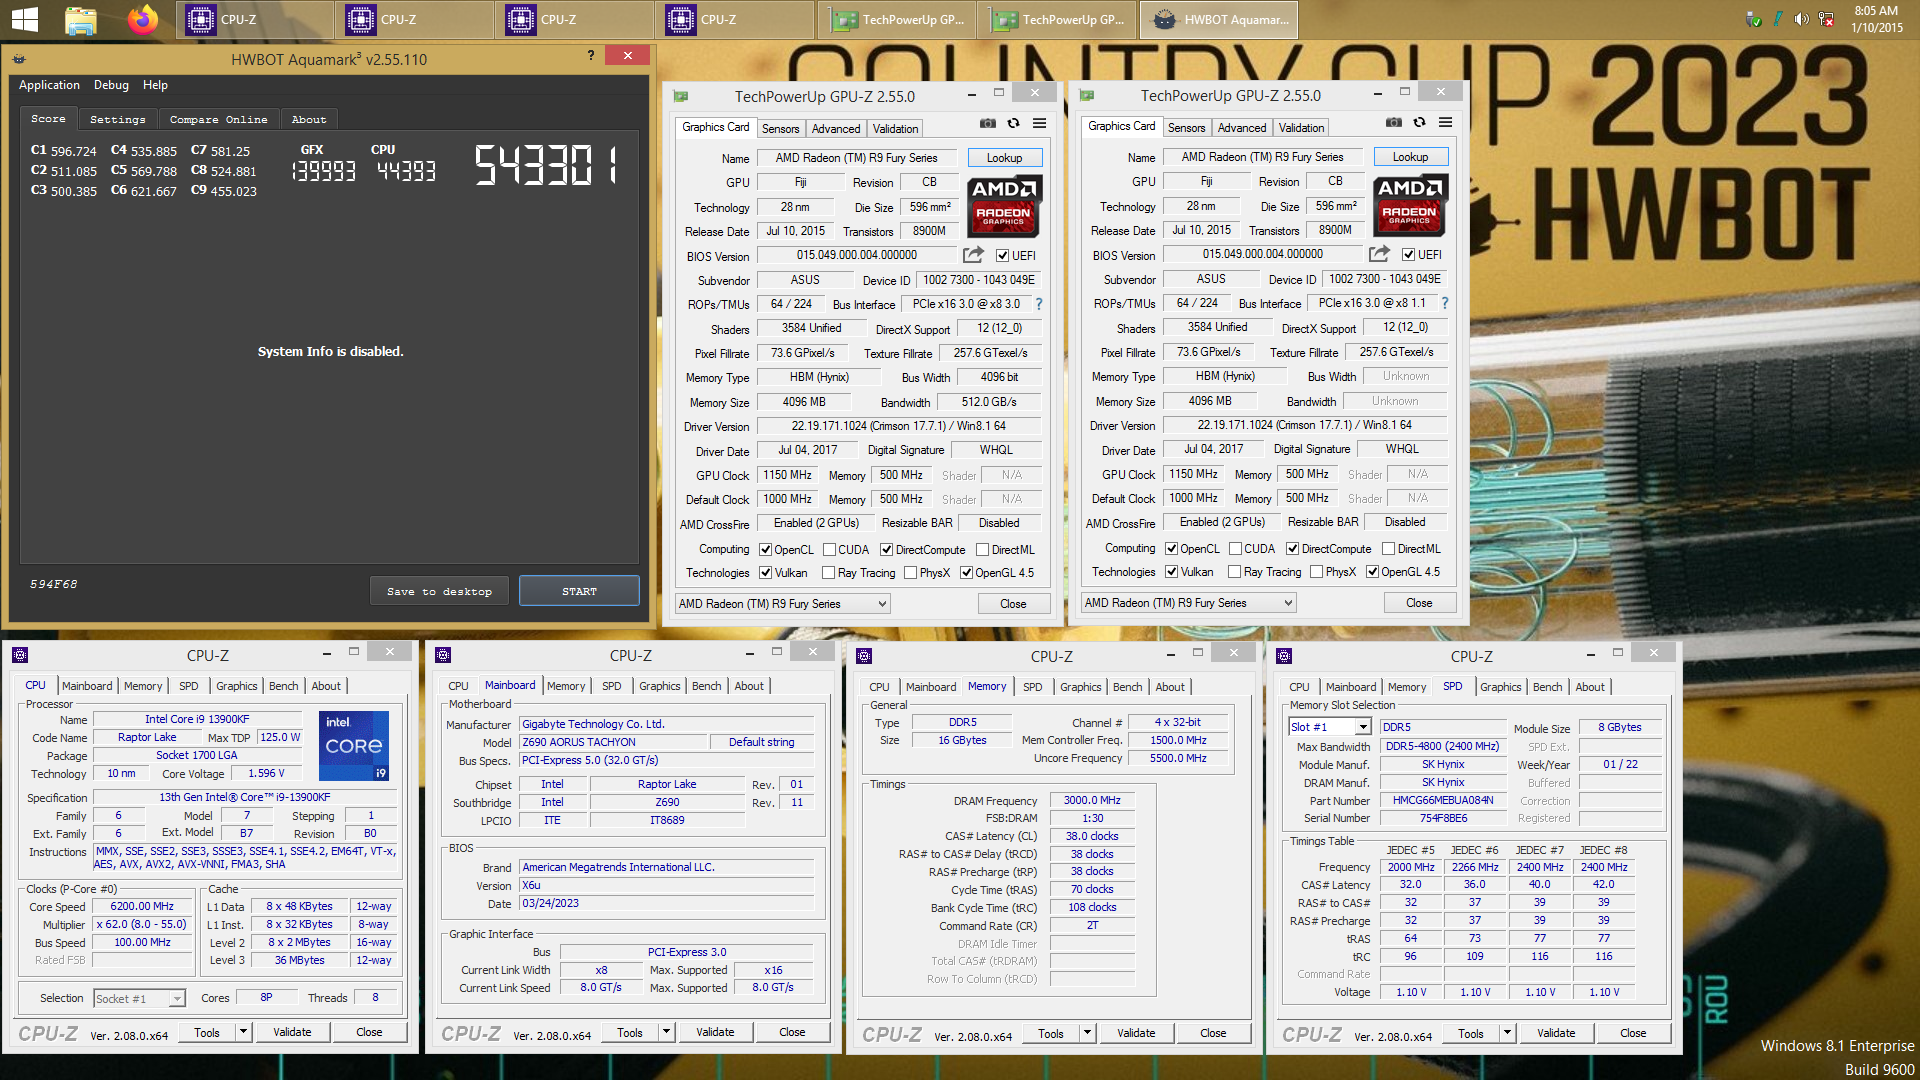Click Tools button in CPU-Z SPD window
Screen dimensions: 1920x1080
1470,1033
